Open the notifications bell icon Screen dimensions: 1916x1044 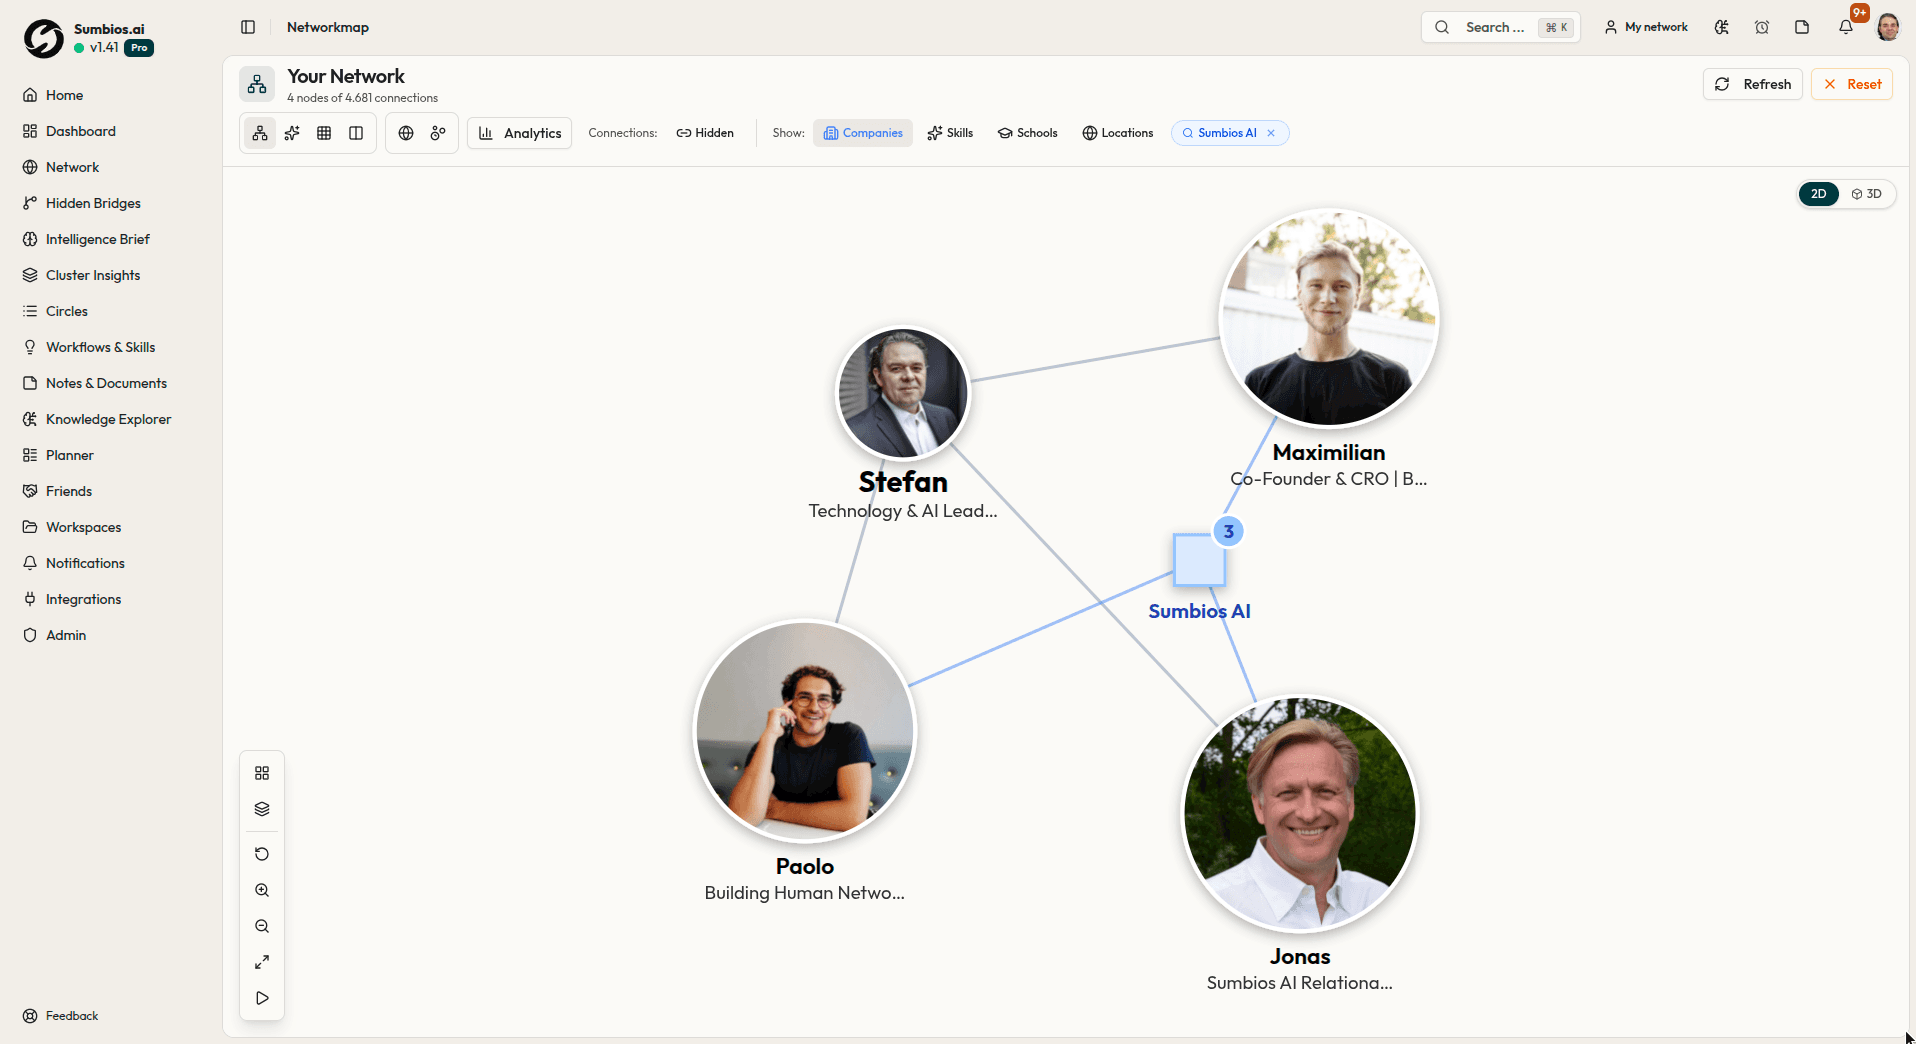coord(1846,27)
